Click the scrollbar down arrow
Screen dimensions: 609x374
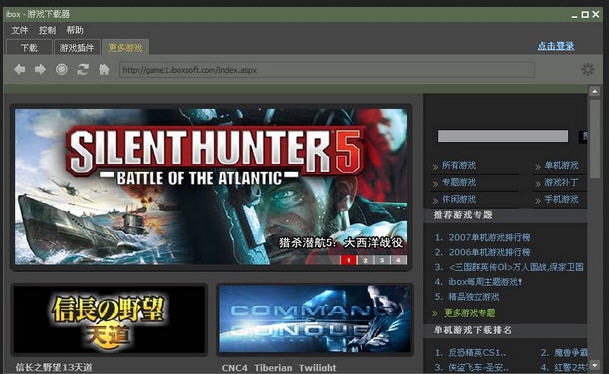[595, 365]
